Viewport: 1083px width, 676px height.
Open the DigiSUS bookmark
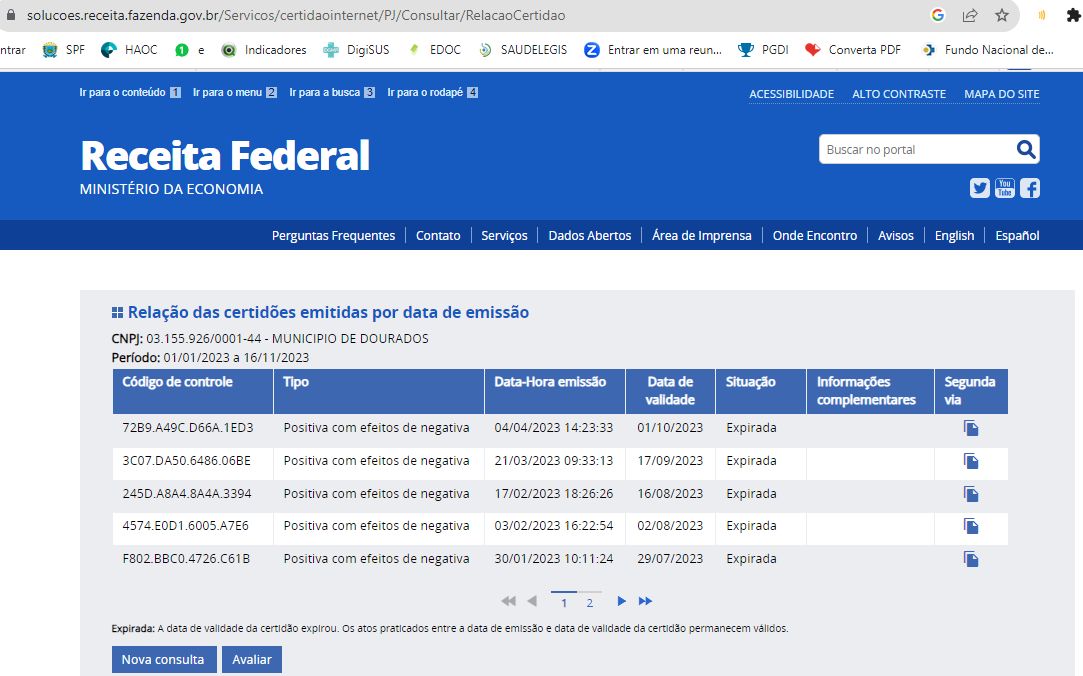[356, 50]
